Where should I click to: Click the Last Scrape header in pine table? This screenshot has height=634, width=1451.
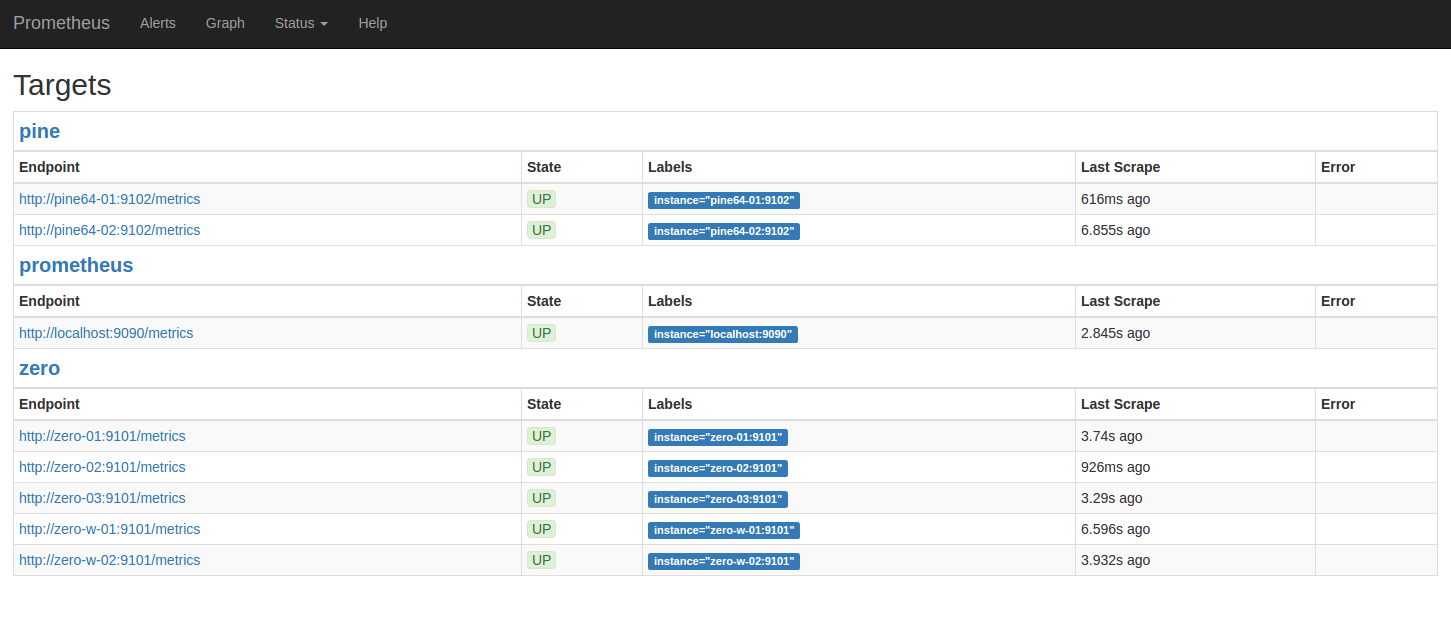pos(1120,167)
